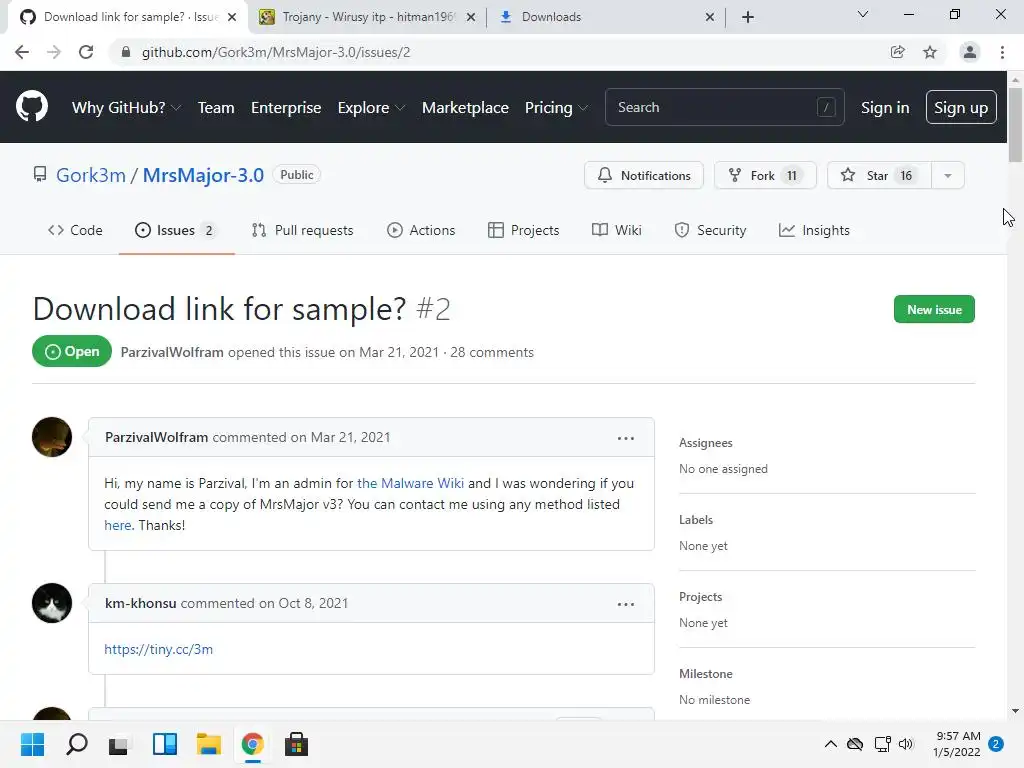Open the Enterprise page

(x=286, y=108)
